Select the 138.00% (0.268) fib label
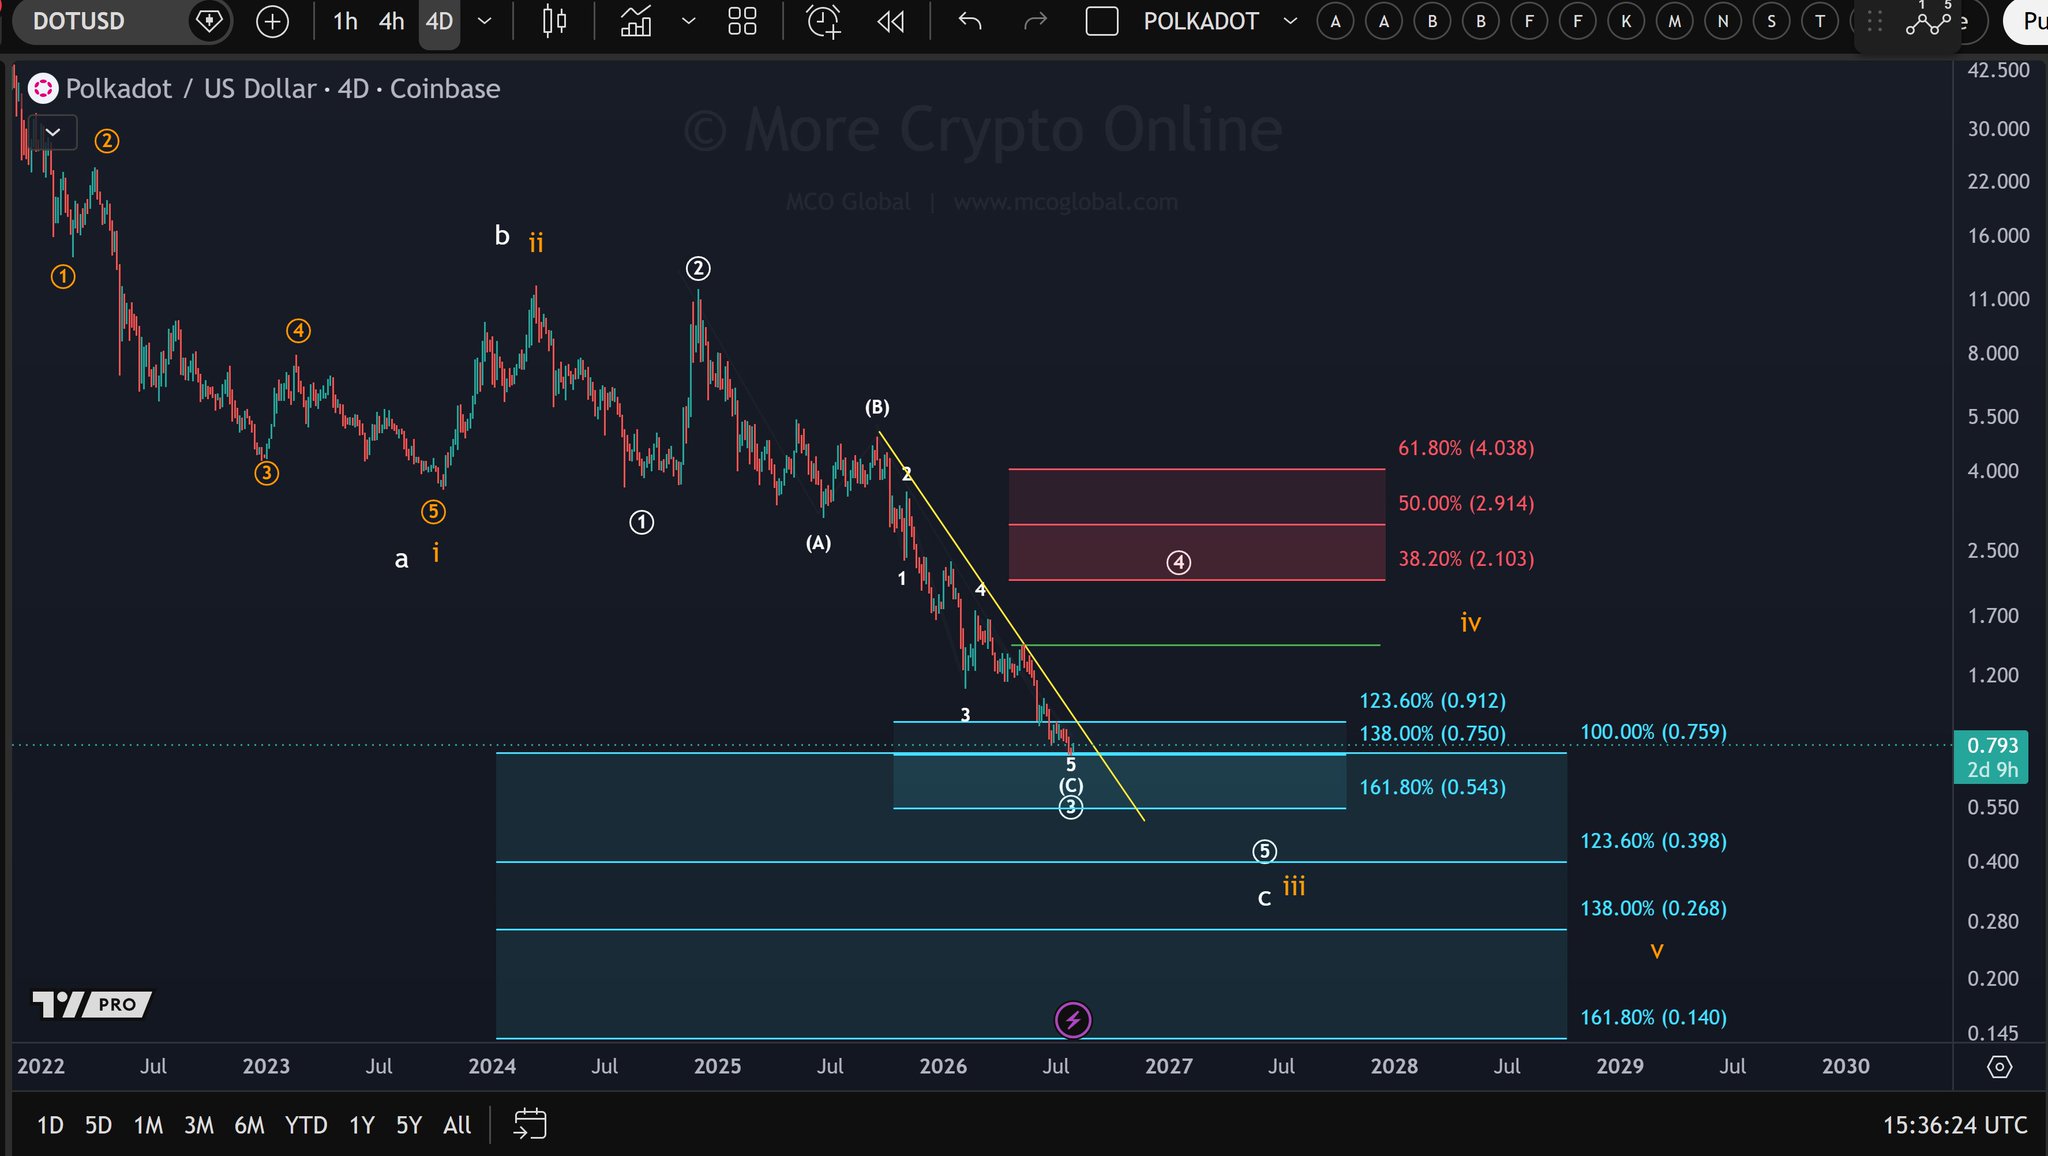Viewport: 2048px width, 1156px height. tap(1653, 909)
